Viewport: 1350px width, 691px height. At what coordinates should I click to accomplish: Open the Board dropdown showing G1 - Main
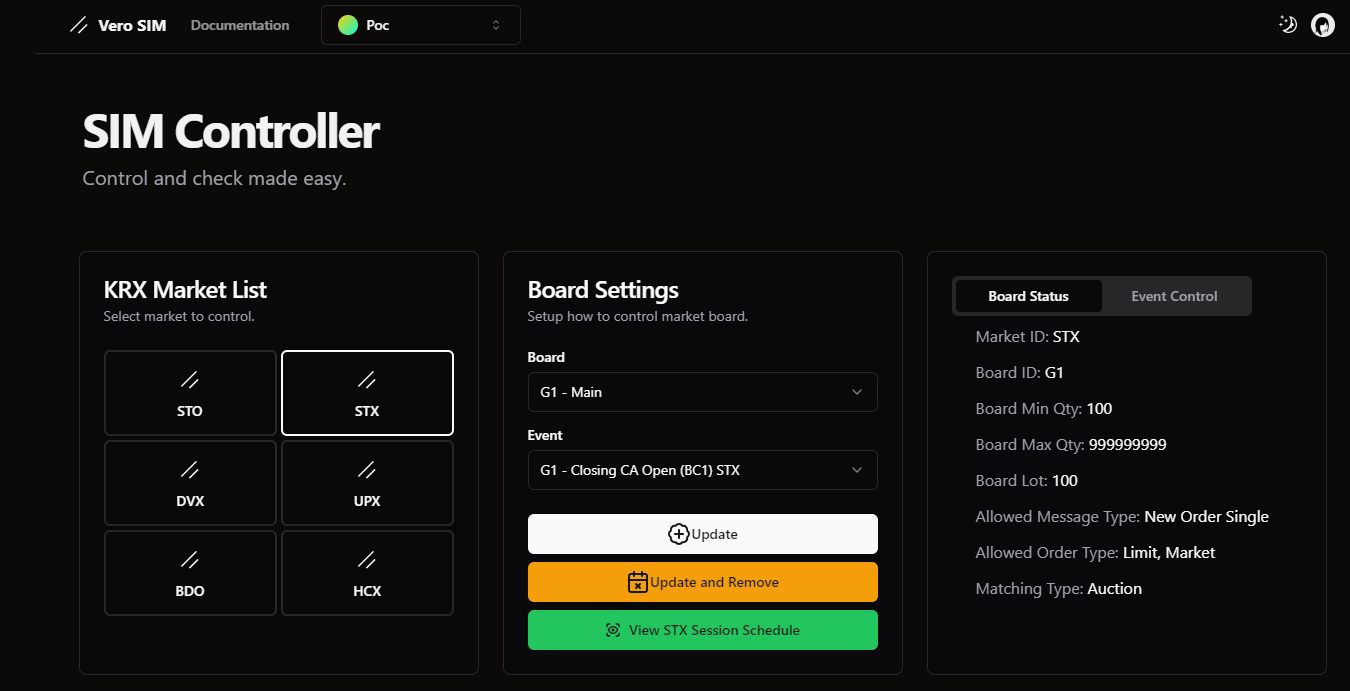pos(703,392)
